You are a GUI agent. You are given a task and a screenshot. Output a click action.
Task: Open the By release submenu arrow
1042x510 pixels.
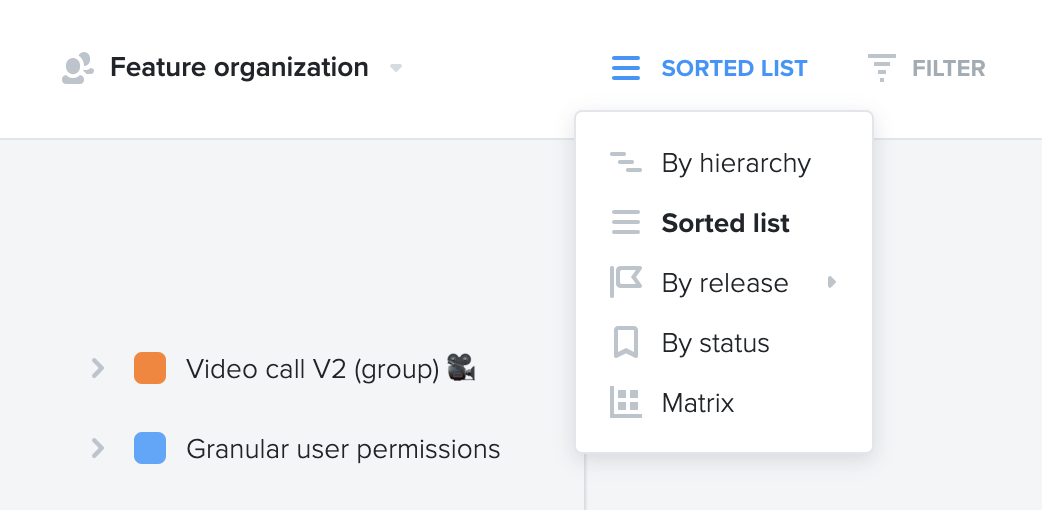click(x=831, y=282)
